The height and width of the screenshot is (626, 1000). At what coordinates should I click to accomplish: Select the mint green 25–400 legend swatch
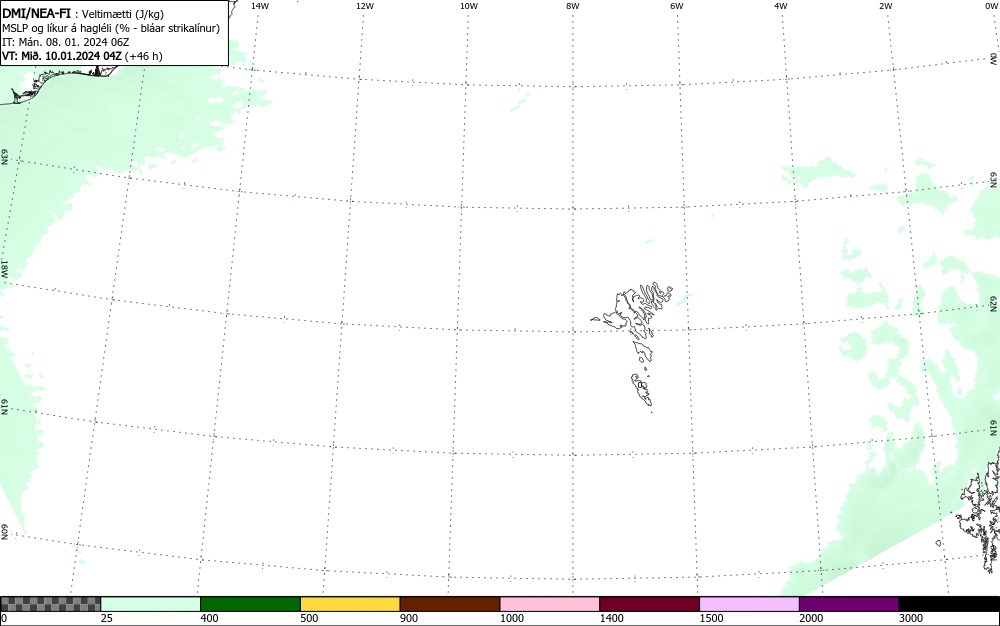coord(151,604)
